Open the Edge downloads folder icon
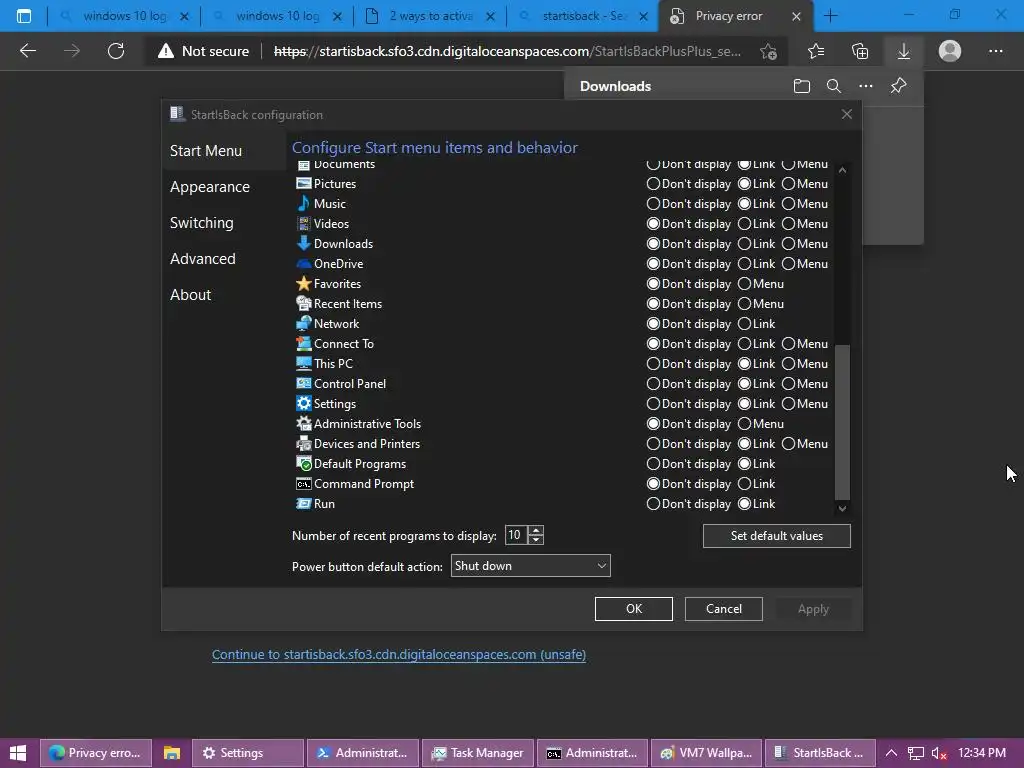 pos(802,86)
